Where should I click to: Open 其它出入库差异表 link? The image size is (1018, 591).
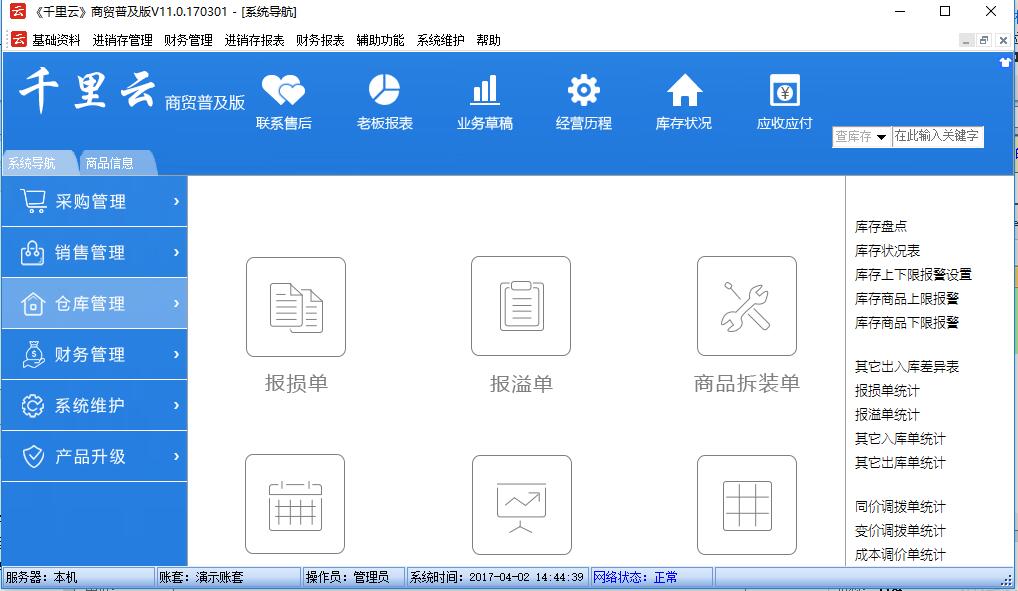tap(906, 366)
